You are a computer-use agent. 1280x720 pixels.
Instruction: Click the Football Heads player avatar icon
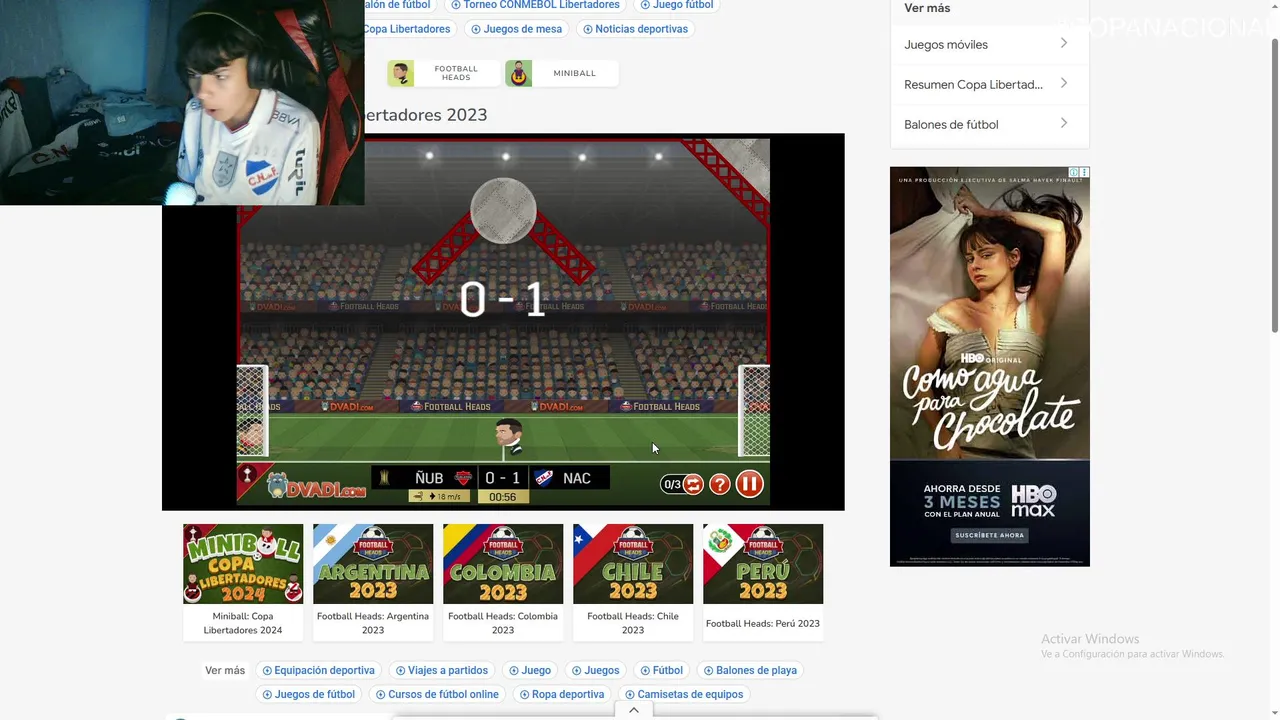pyautogui.click(x=401, y=73)
